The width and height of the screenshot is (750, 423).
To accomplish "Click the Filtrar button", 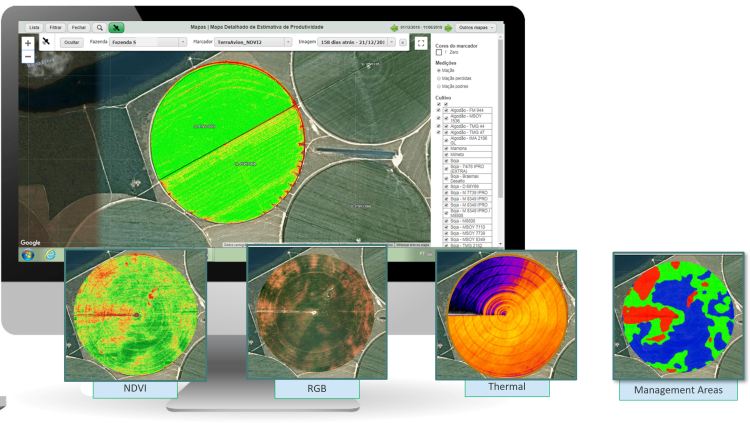I will click(56, 27).
